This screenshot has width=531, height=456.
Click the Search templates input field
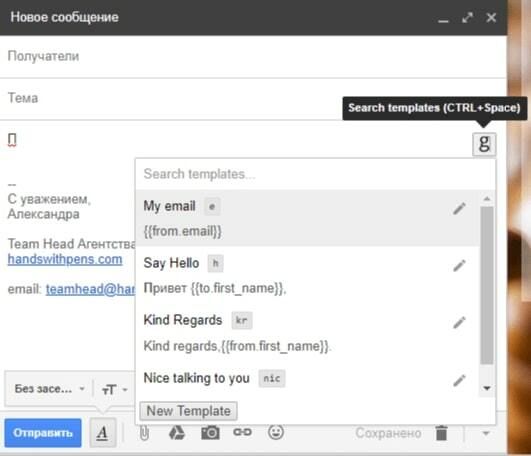click(x=315, y=174)
